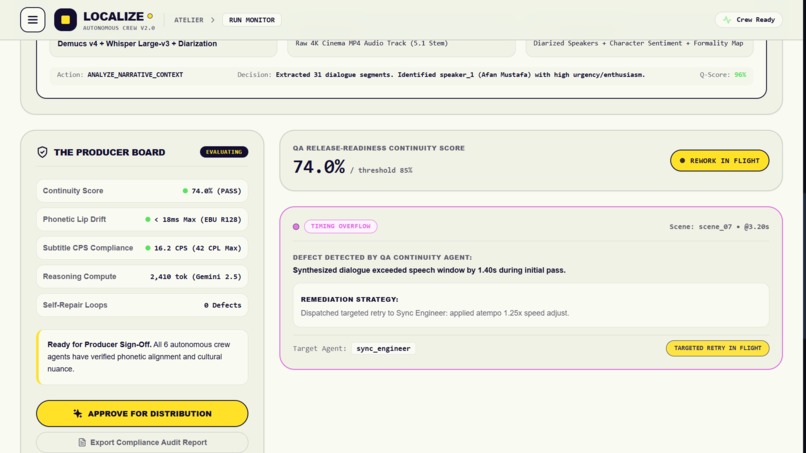Select the Self-Repair Loops row
The image size is (806, 453).
[x=142, y=305]
